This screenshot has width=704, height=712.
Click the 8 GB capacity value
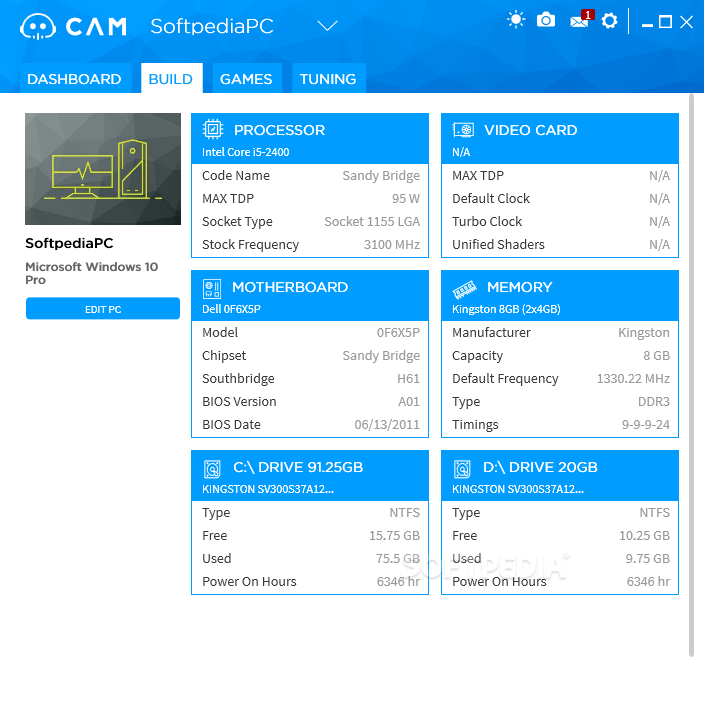656,356
